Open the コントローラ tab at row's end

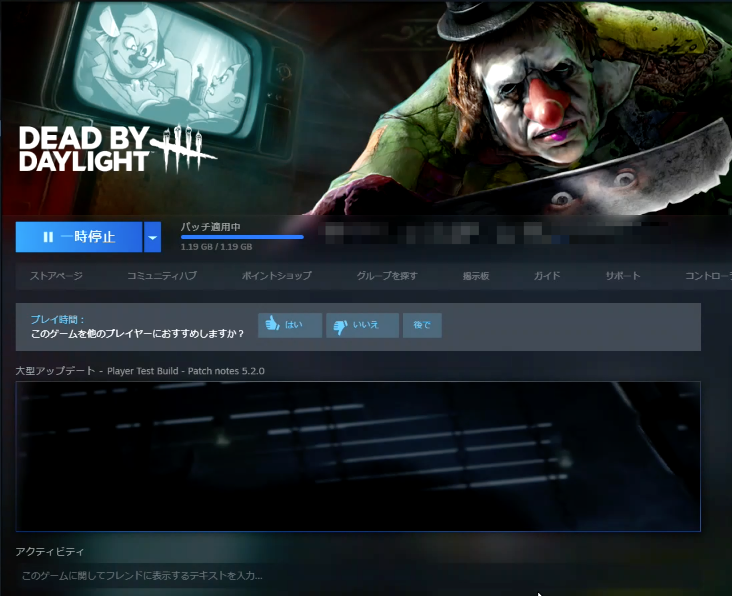click(x=708, y=276)
